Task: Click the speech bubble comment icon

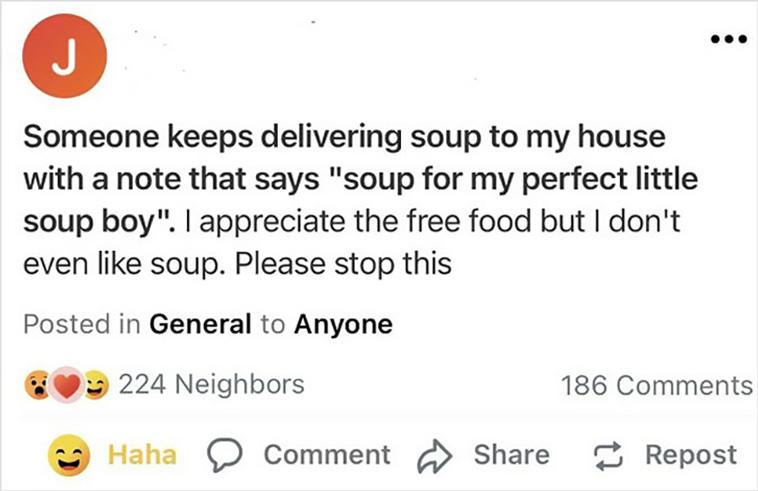Action: [x=224, y=455]
